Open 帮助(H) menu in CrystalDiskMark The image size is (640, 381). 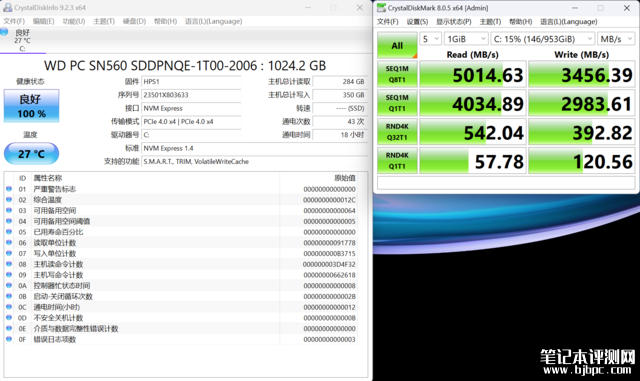(520, 22)
